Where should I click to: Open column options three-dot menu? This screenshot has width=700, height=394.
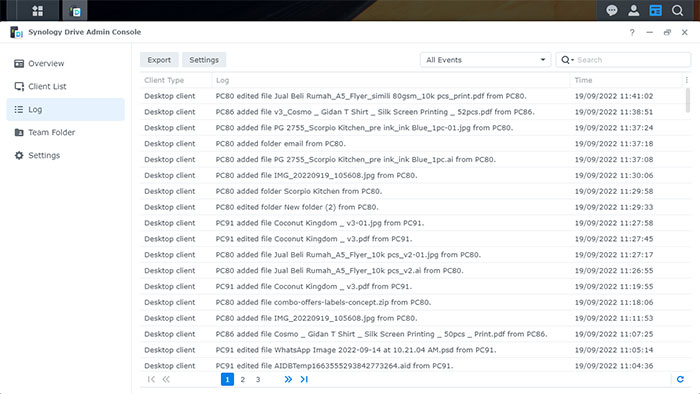click(687, 80)
